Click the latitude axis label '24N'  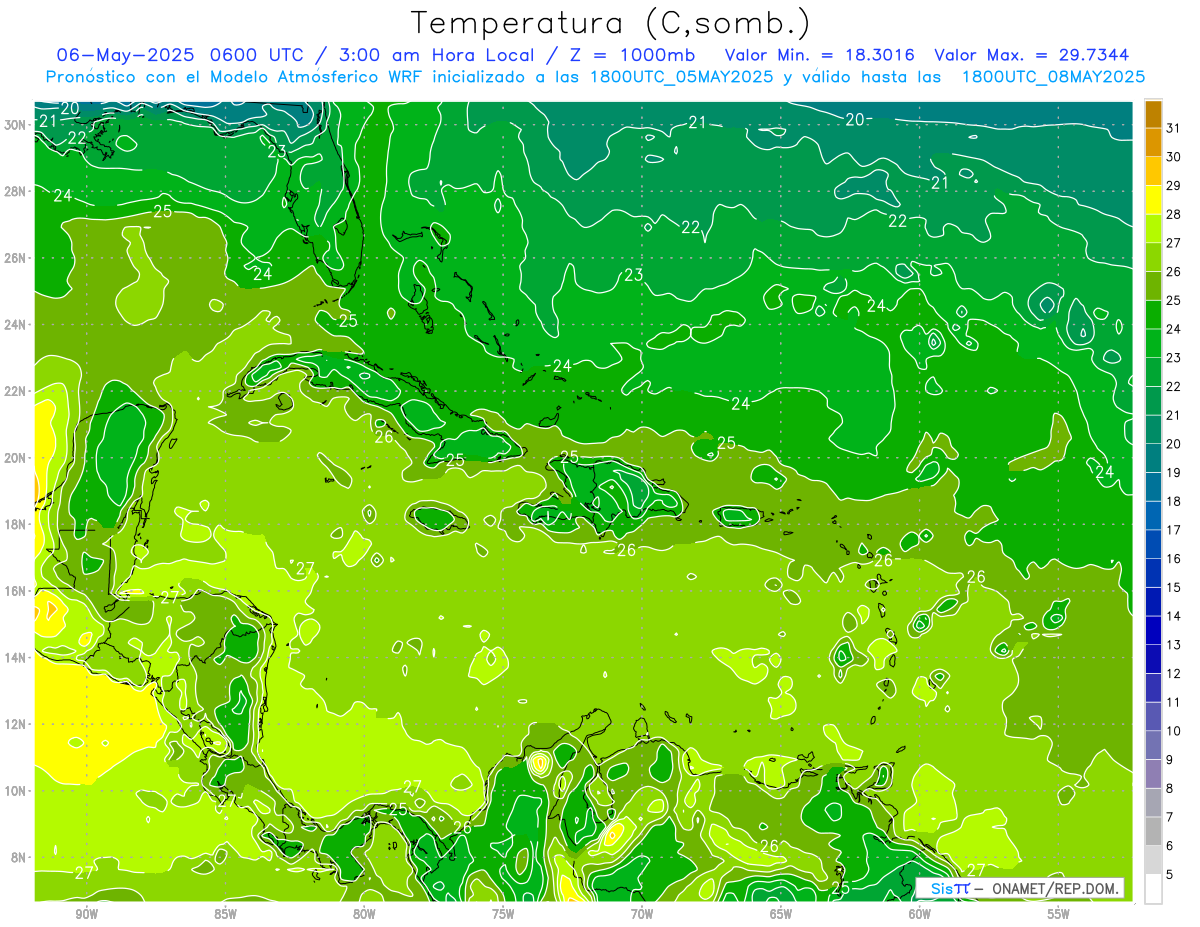[x=14, y=324]
